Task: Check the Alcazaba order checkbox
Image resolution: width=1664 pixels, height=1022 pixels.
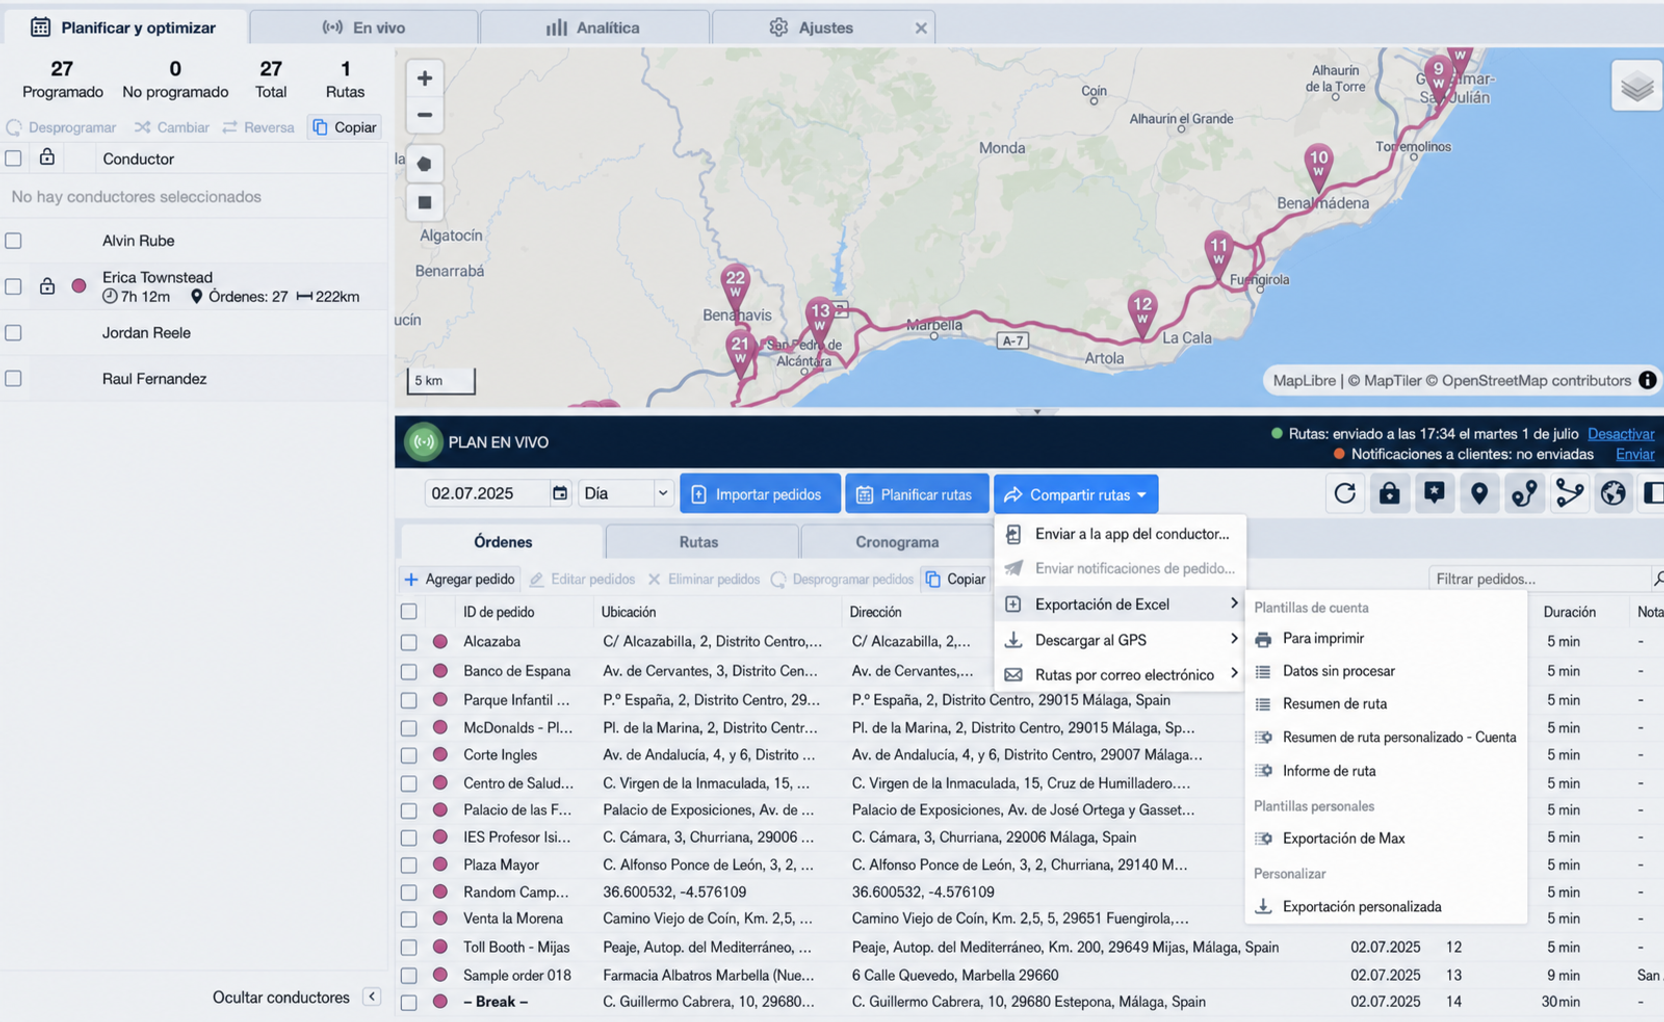Action: coord(409,642)
